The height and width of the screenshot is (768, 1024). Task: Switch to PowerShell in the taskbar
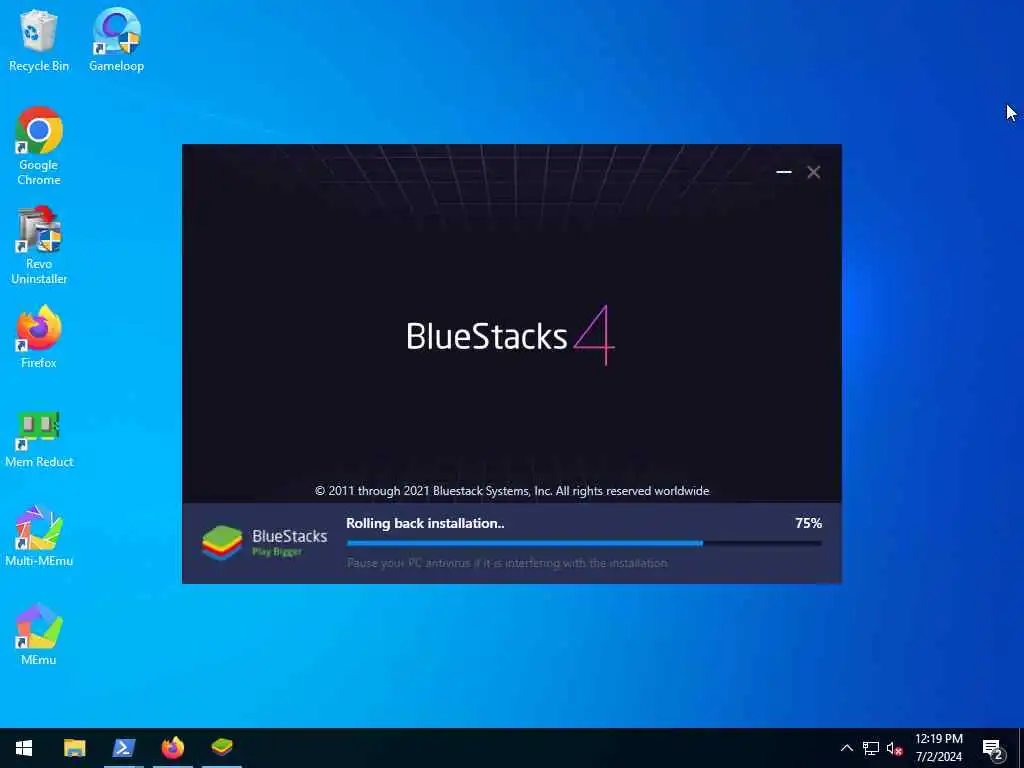123,748
